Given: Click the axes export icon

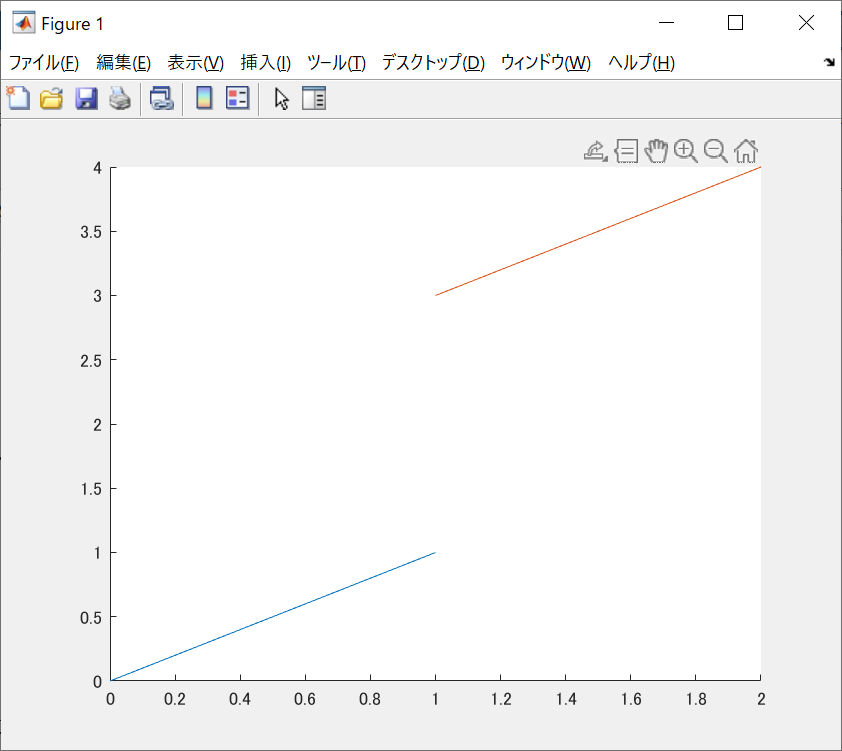Looking at the screenshot, I should point(595,151).
